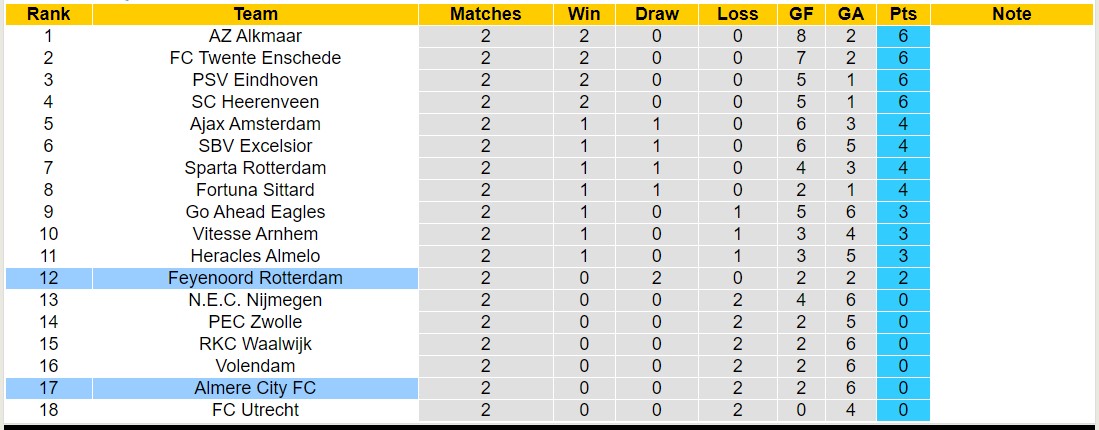This screenshot has width=1099, height=430.
Task: Click the Note column header
Action: click(1012, 14)
